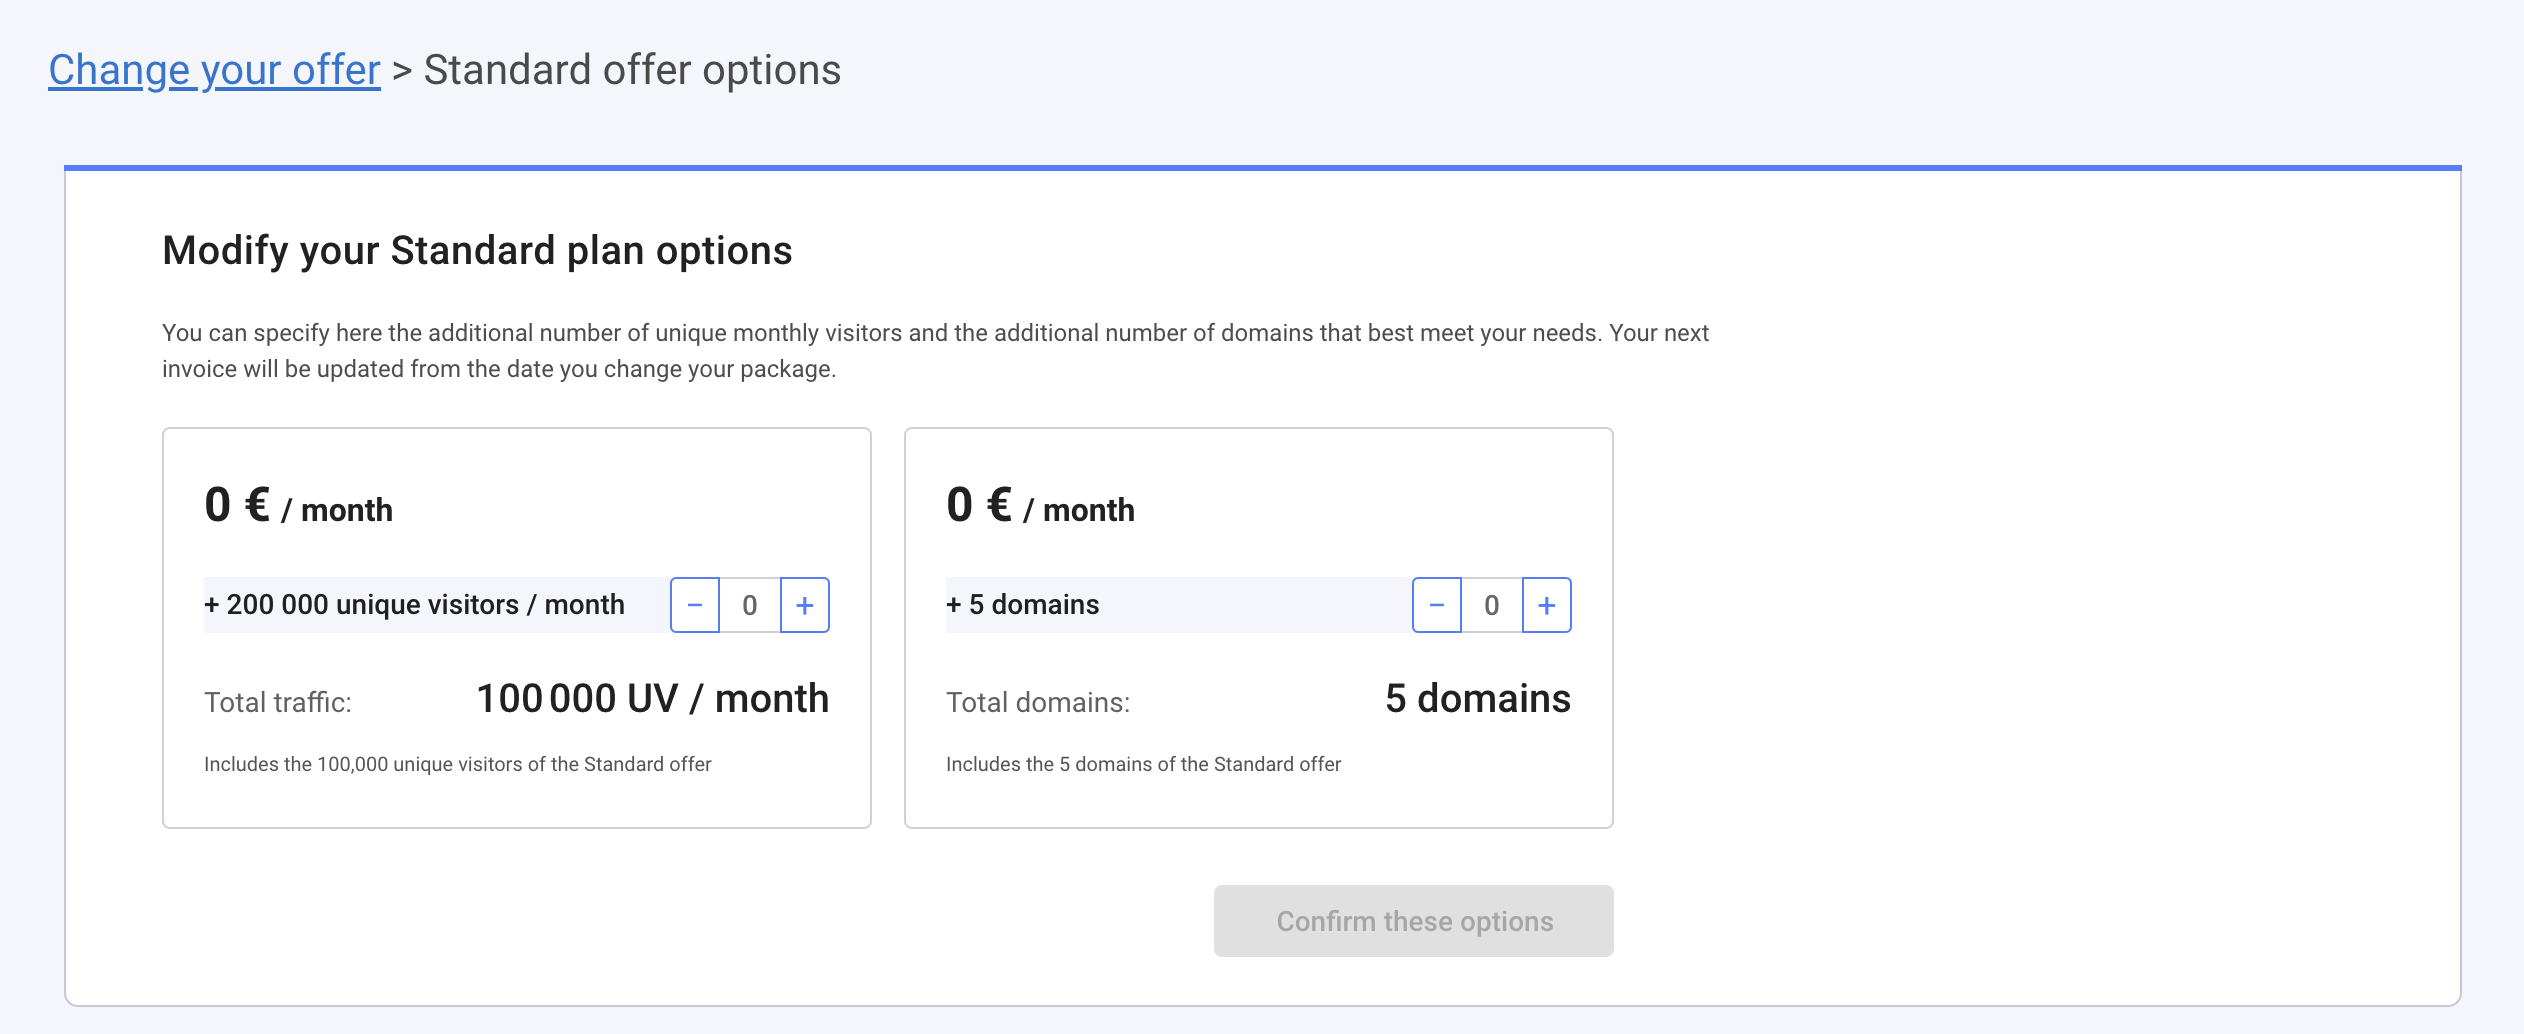
Task: Open the Change your offer link
Action: 214,70
